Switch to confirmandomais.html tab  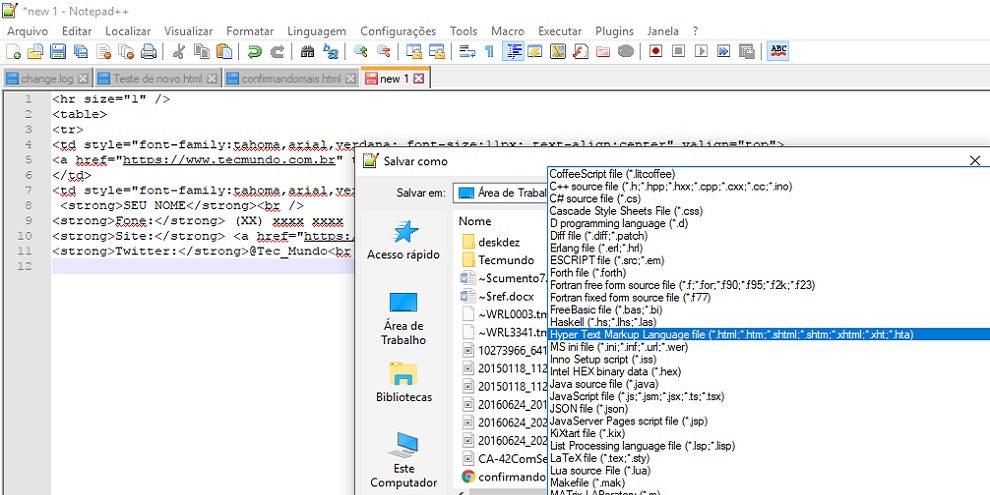pos(291,79)
